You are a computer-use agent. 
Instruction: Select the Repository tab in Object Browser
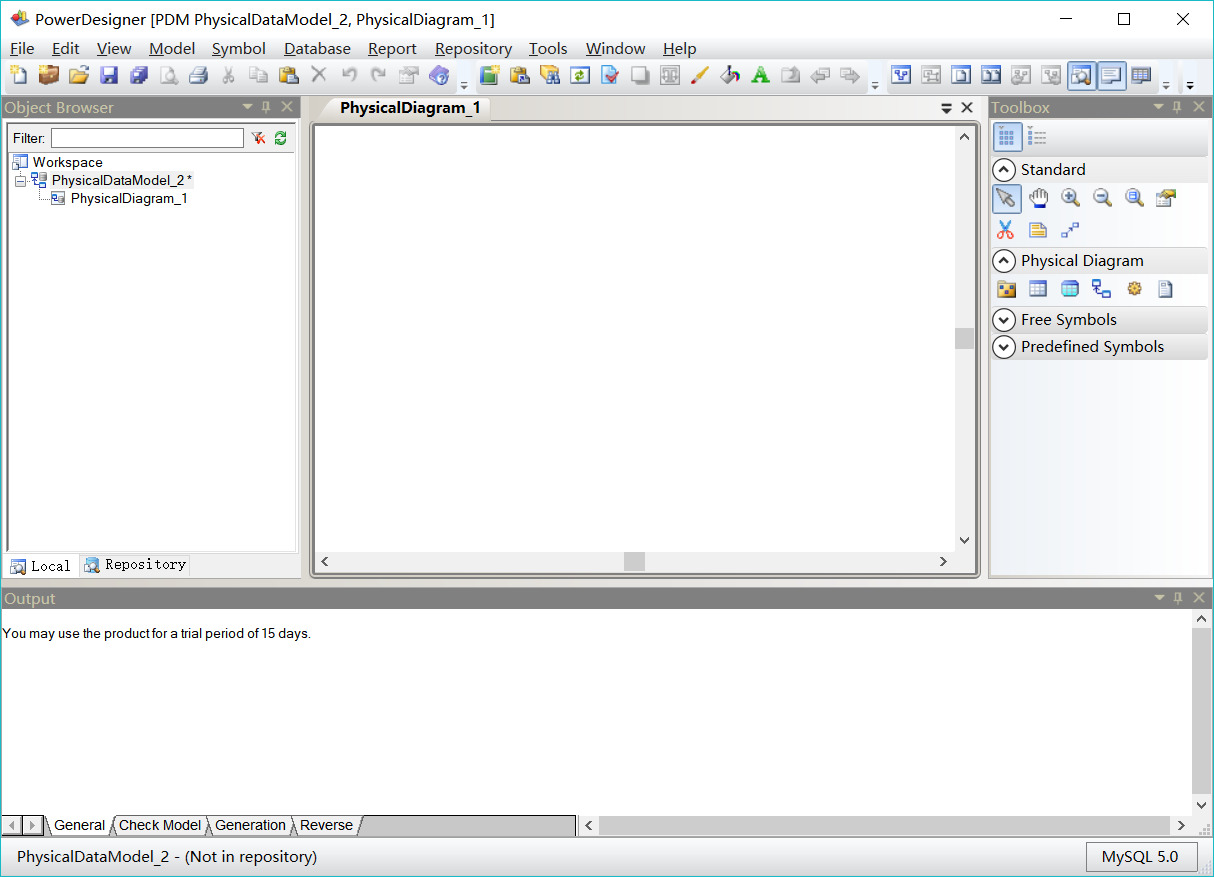click(134, 565)
